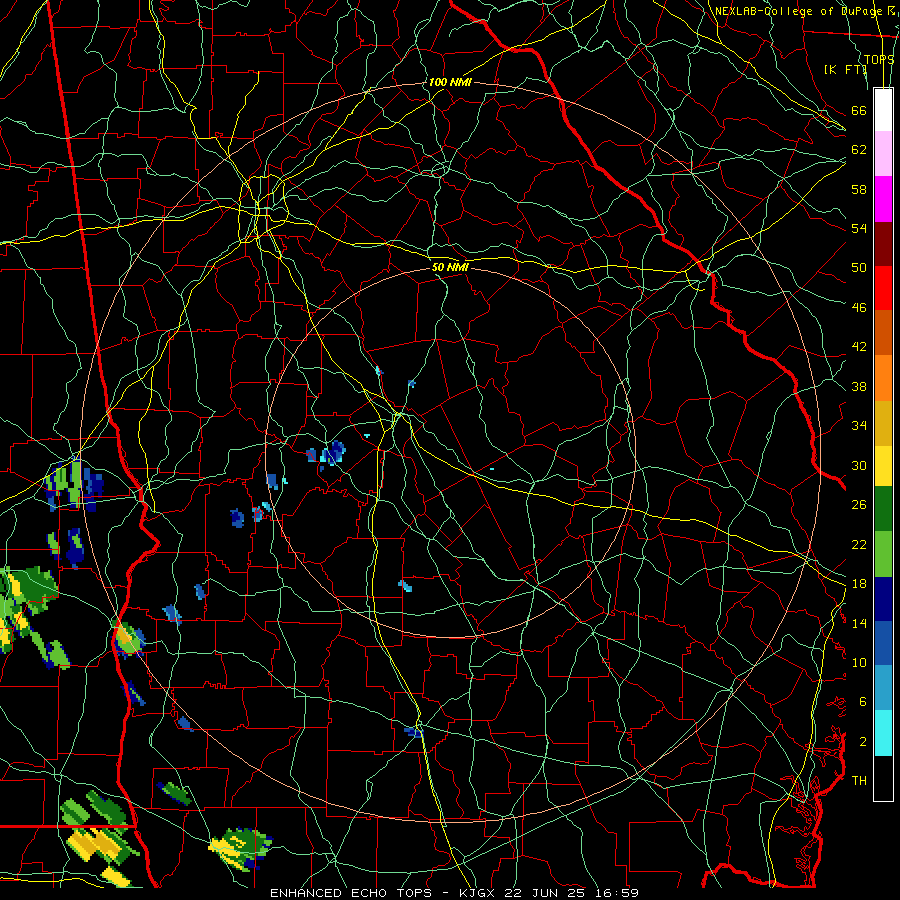Click the '66' legend value label

click(859, 110)
